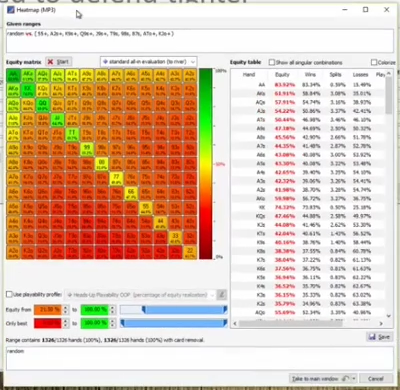Enable Use playability profile checkbox
This screenshot has height=390, width=400.
click(9, 294)
